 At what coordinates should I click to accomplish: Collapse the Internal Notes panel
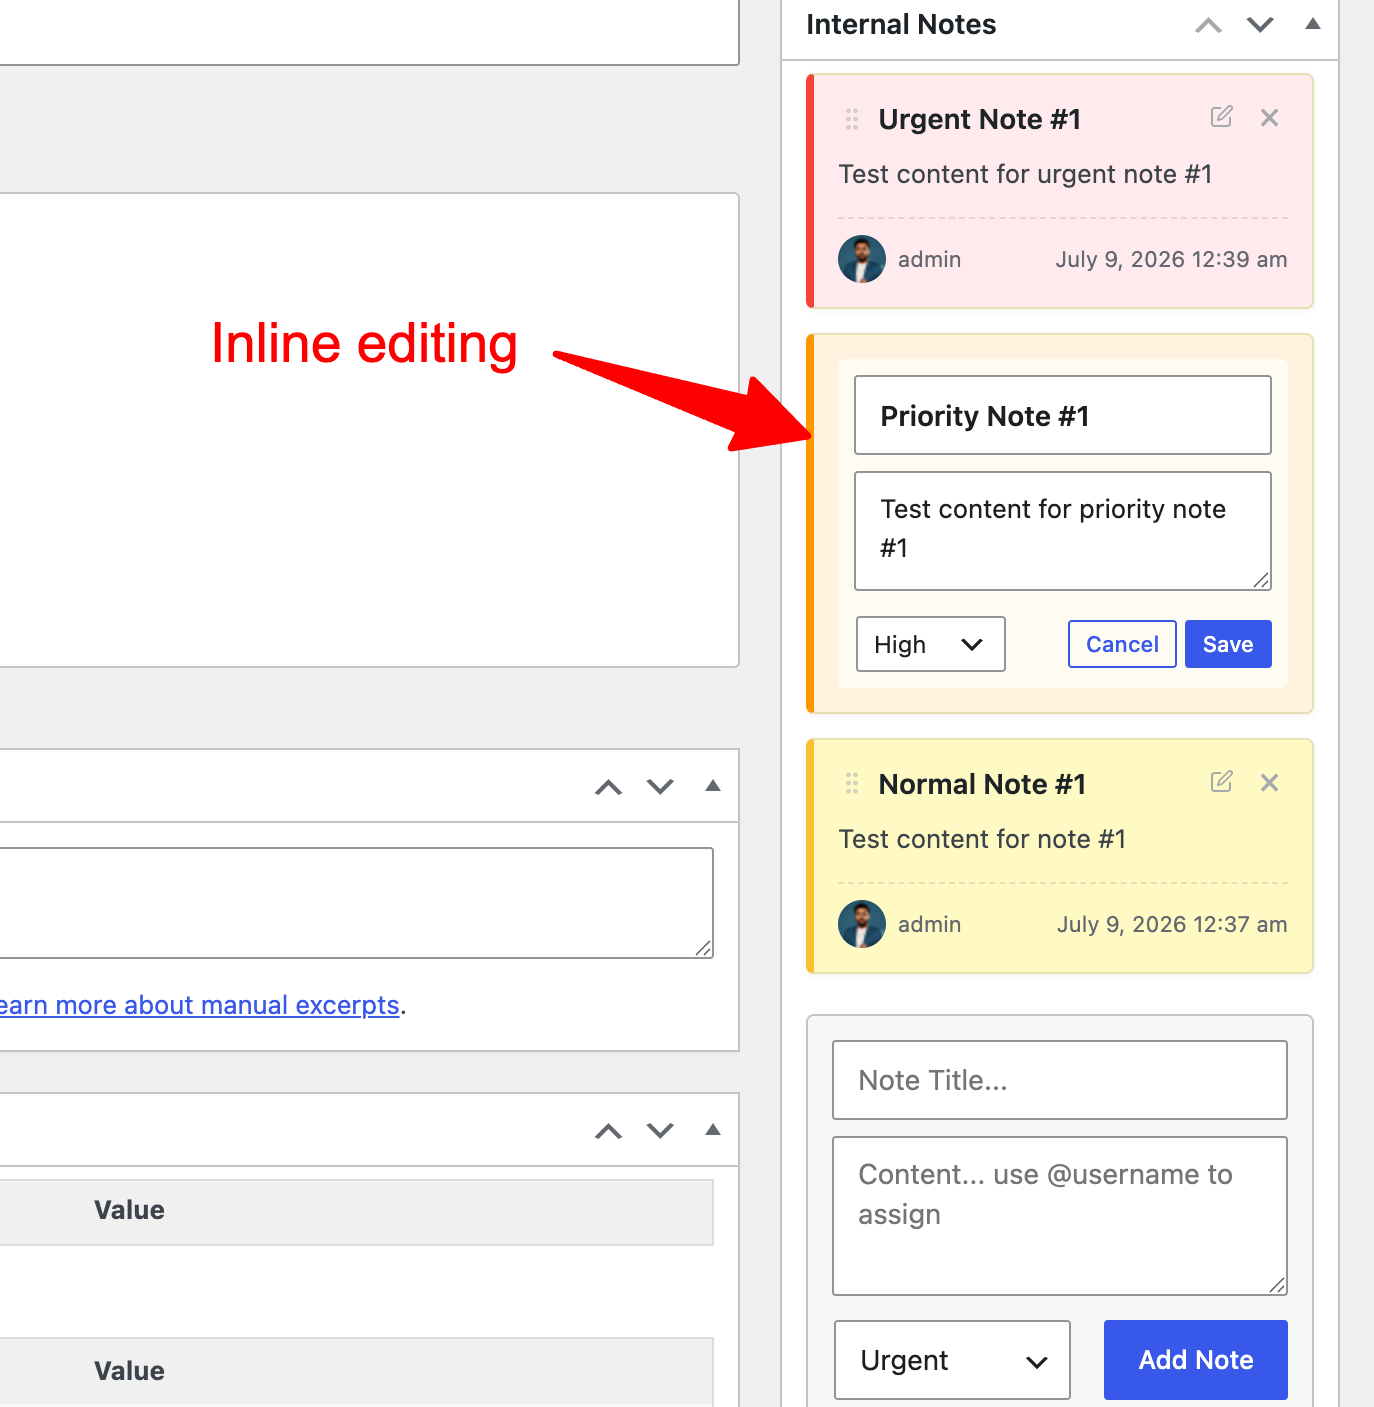[1313, 24]
